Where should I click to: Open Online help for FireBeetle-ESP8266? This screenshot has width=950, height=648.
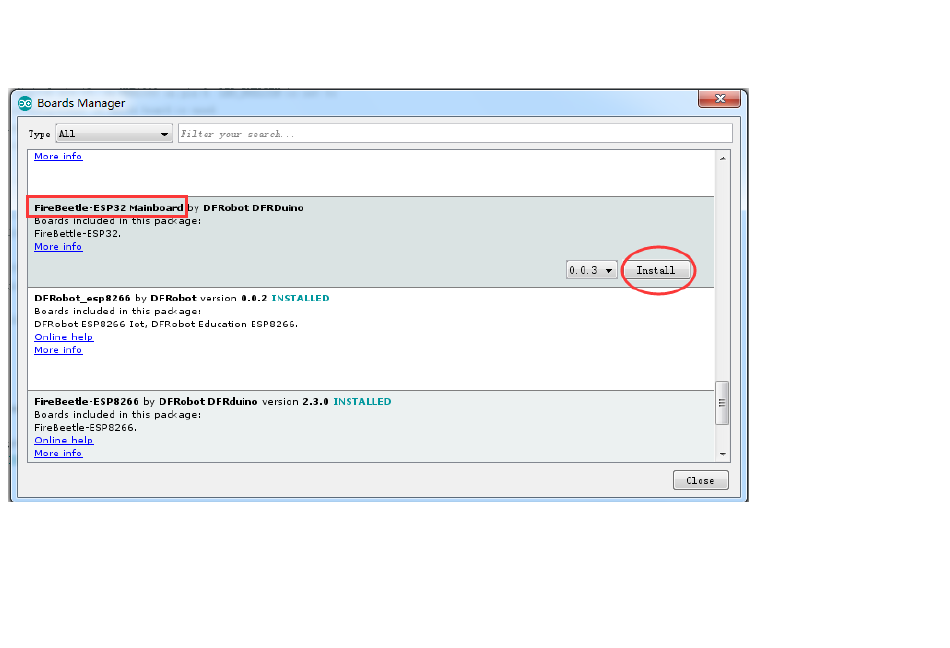click(64, 440)
